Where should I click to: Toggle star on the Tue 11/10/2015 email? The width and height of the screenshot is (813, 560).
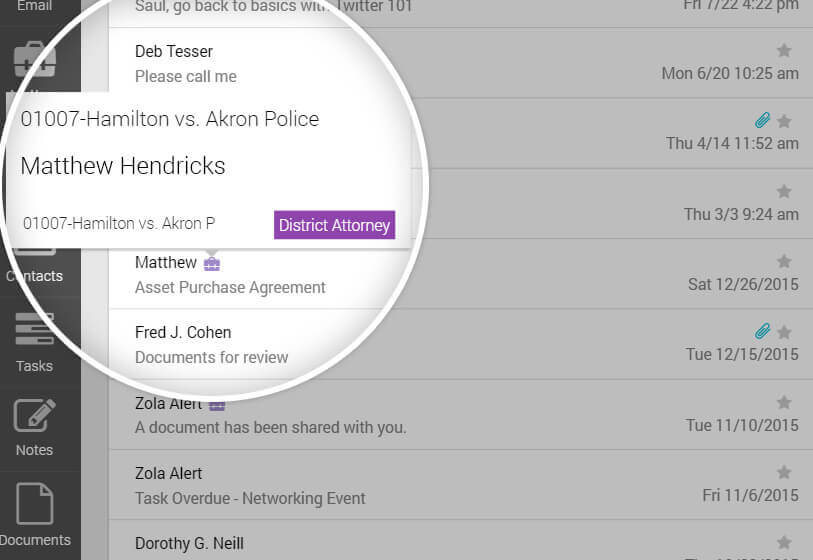click(784, 402)
